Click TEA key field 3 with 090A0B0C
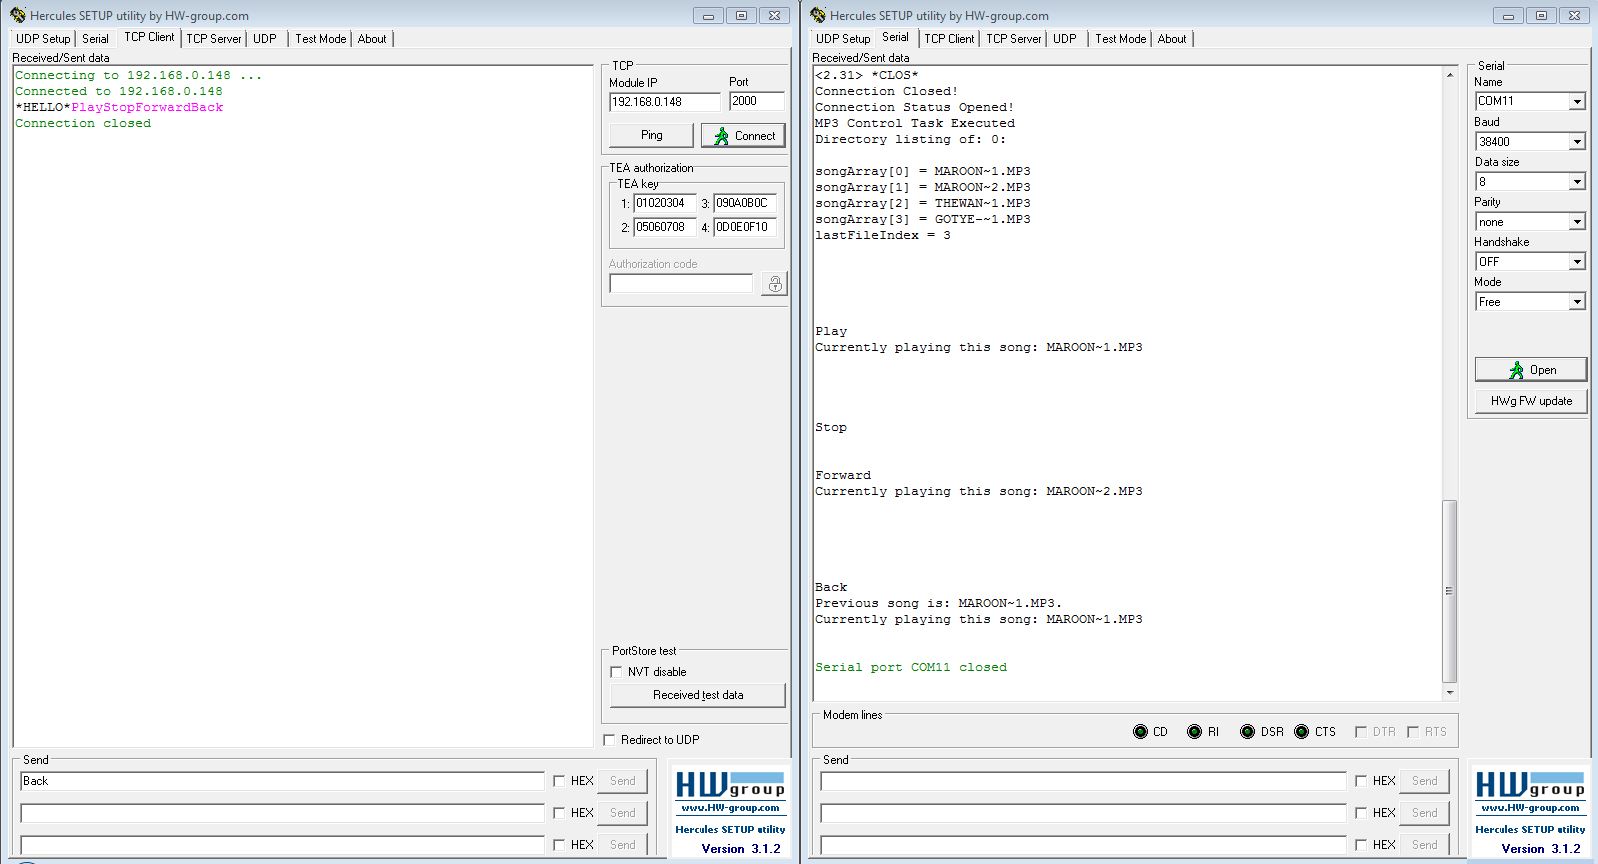The width and height of the screenshot is (1598, 864). [745, 203]
